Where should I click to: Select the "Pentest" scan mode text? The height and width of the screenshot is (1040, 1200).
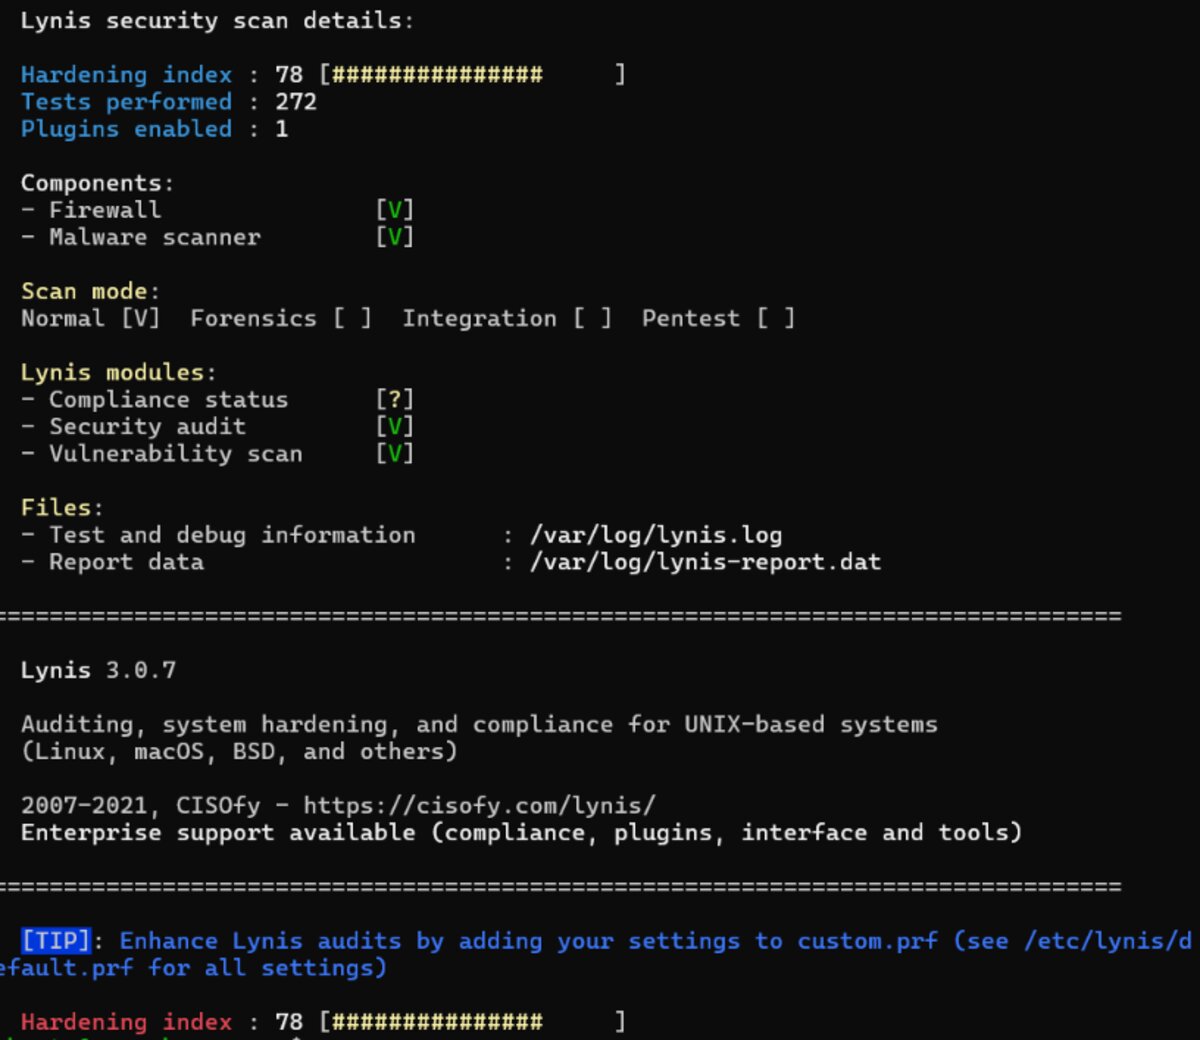coord(691,318)
